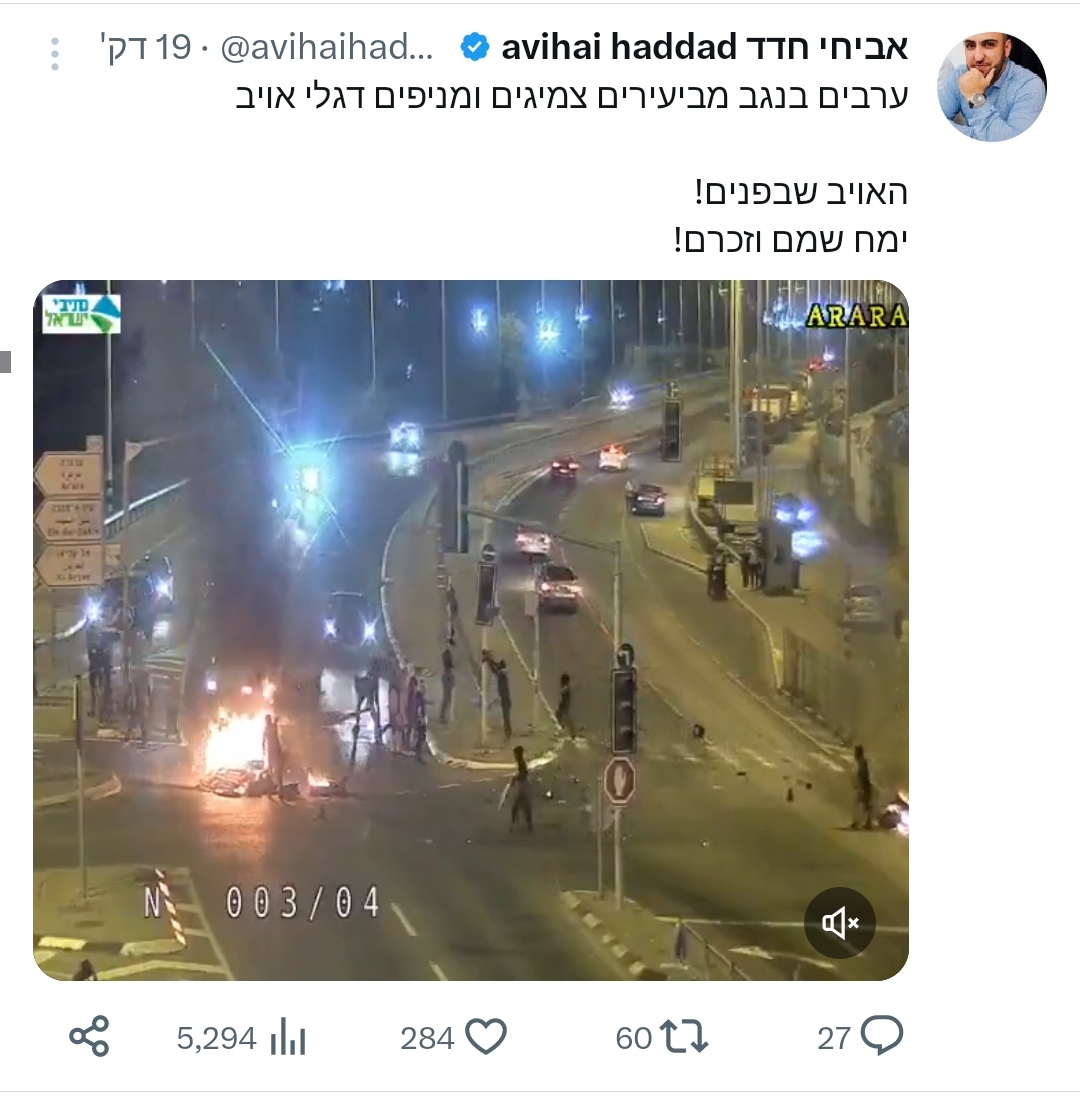Repost using the retweet arrows icon
The width and height of the screenshot is (1080, 1101).
pos(685,1038)
